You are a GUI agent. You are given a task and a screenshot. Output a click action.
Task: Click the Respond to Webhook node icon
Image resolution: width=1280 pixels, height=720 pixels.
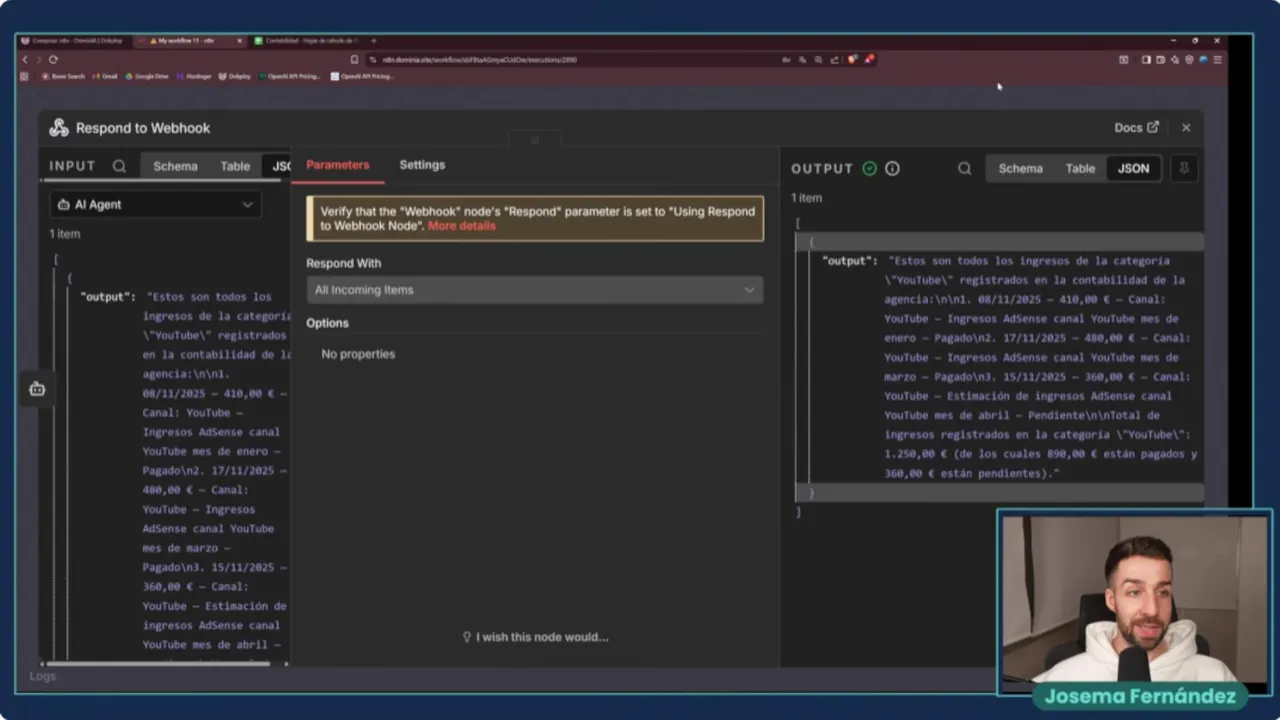(59, 128)
